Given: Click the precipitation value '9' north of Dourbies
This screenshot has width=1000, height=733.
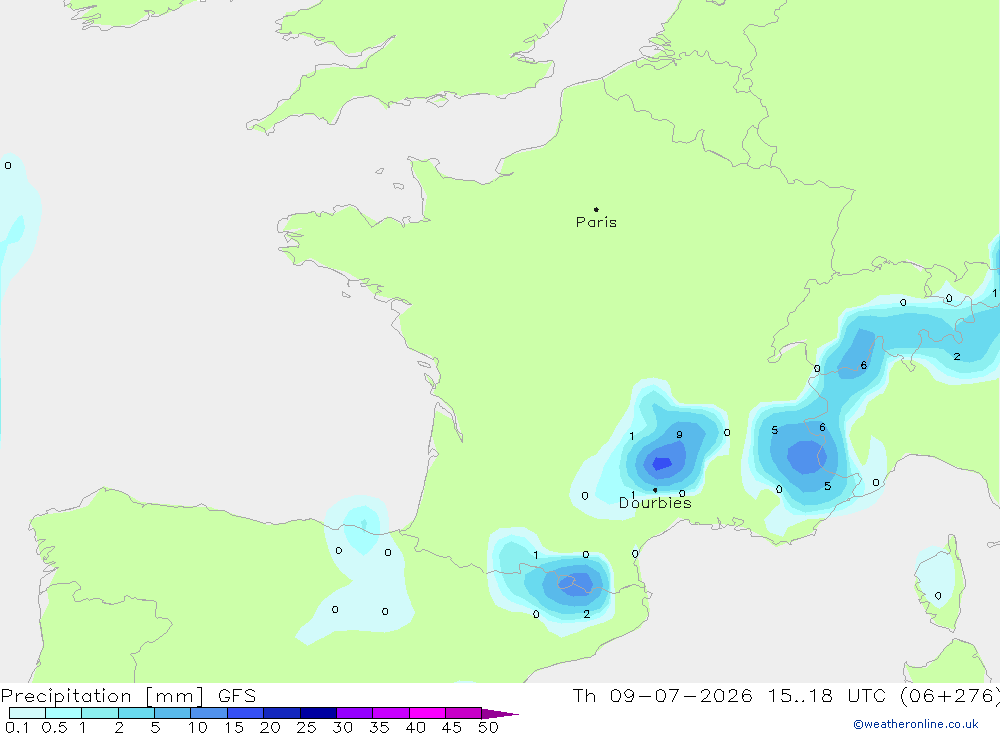Looking at the screenshot, I should (679, 434).
